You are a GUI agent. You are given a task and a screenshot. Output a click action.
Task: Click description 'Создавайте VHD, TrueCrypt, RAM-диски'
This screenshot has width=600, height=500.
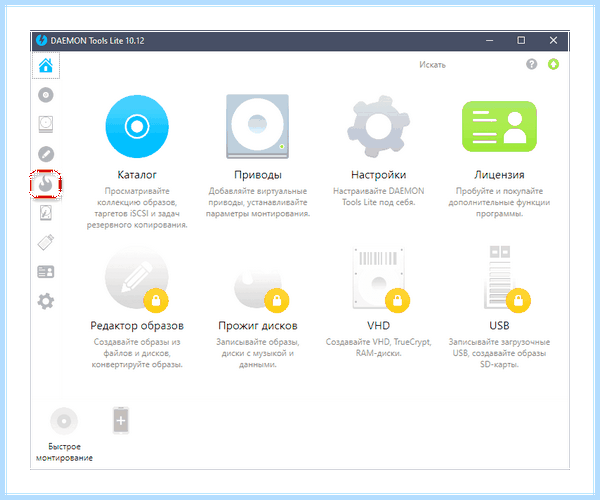(378, 347)
